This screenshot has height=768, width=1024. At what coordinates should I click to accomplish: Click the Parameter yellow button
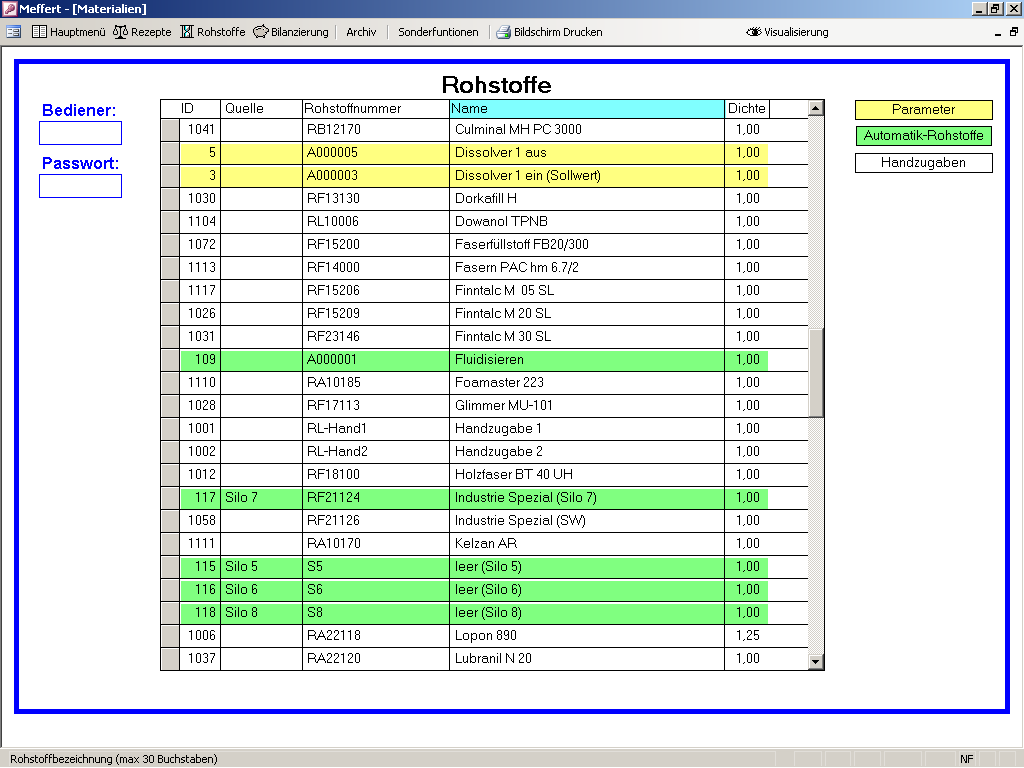click(923, 110)
